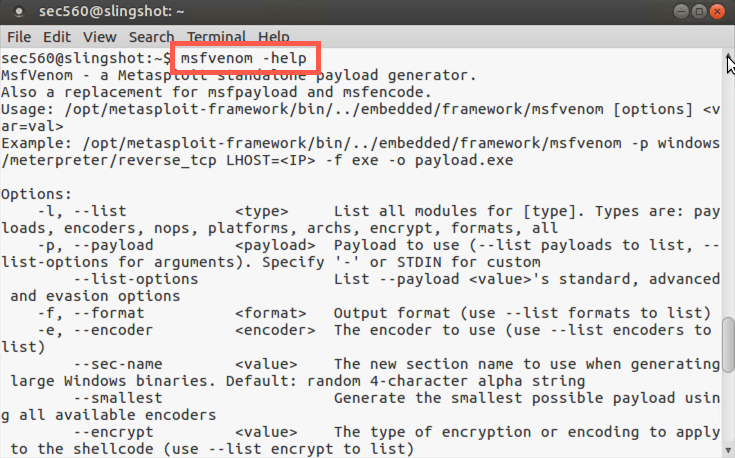Screen dimensions: 735x458
Task: Open the Edit menu
Action: click(x=55, y=37)
